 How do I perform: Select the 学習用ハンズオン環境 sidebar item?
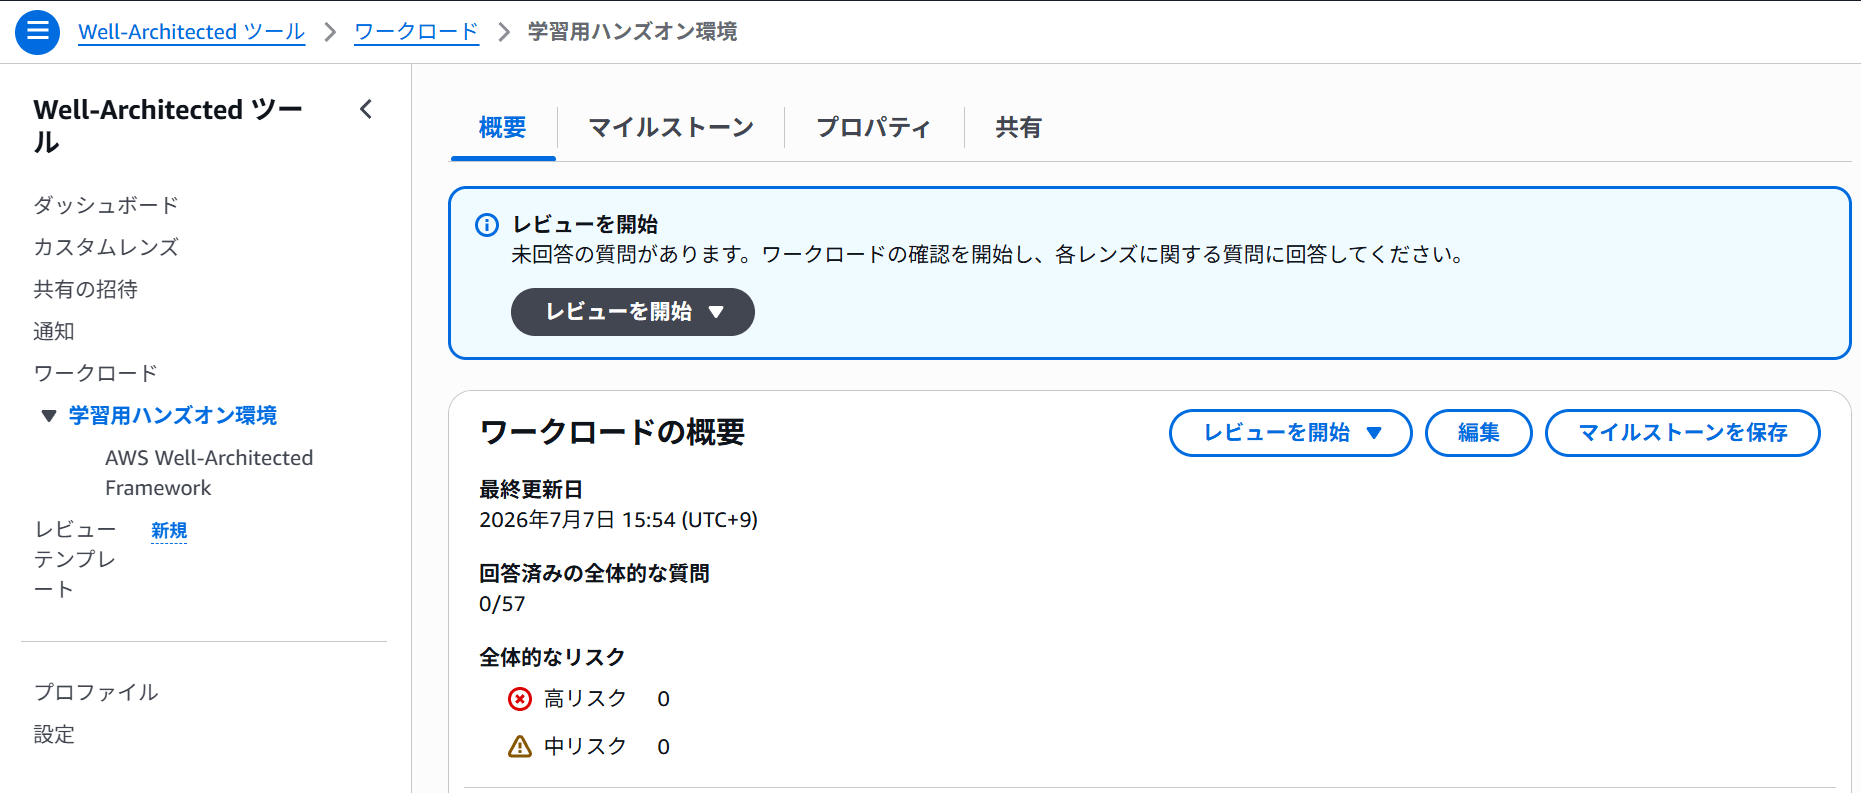point(173,415)
